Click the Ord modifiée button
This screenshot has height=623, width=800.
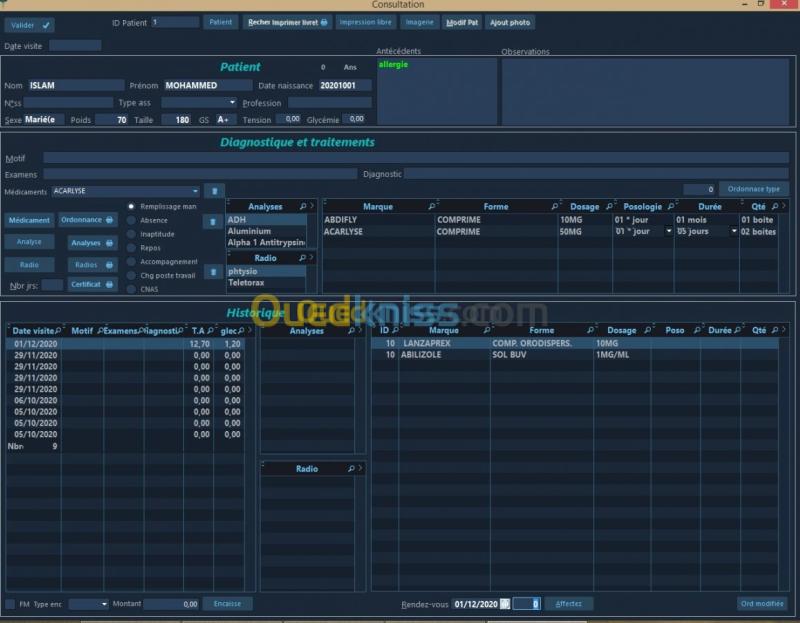pyautogui.click(x=762, y=604)
